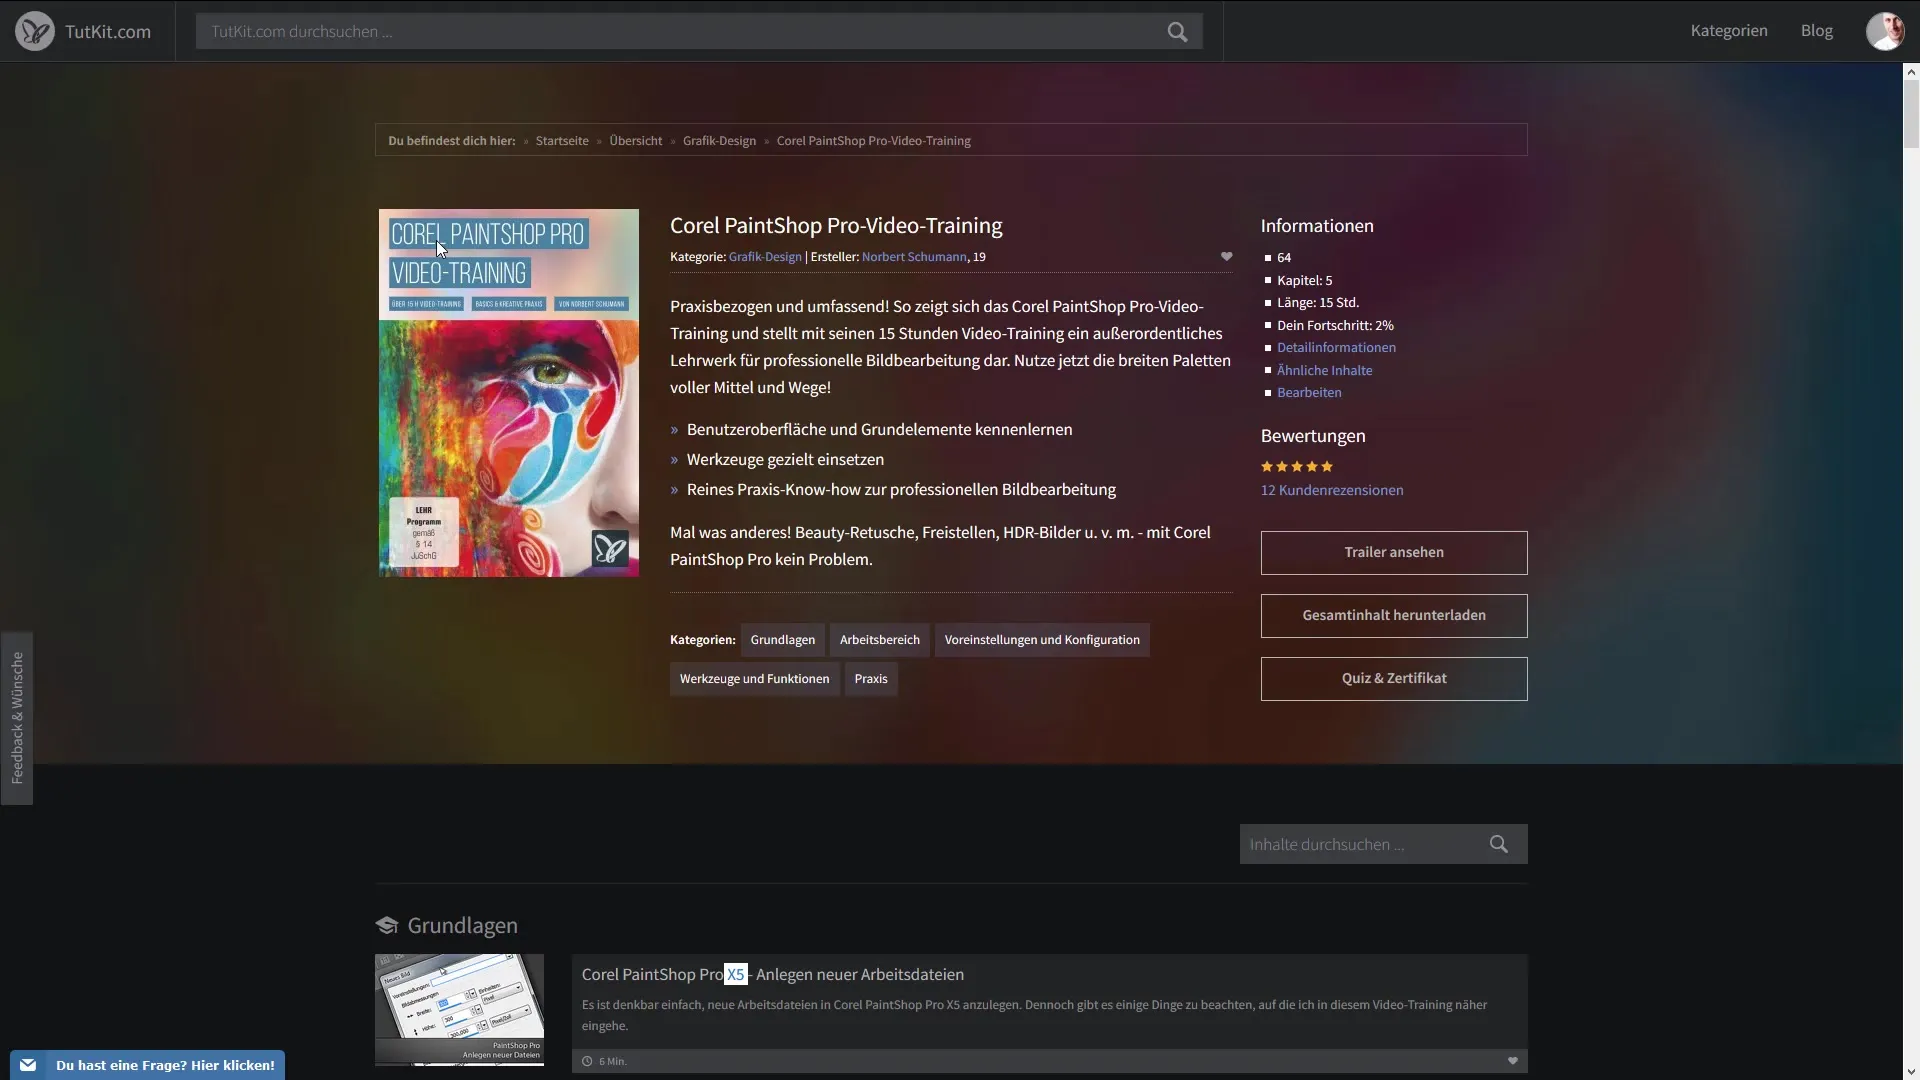Open the Feedback & Wünsche side tab
The image size is (1920, 1080).
click(x=17, y=718)
